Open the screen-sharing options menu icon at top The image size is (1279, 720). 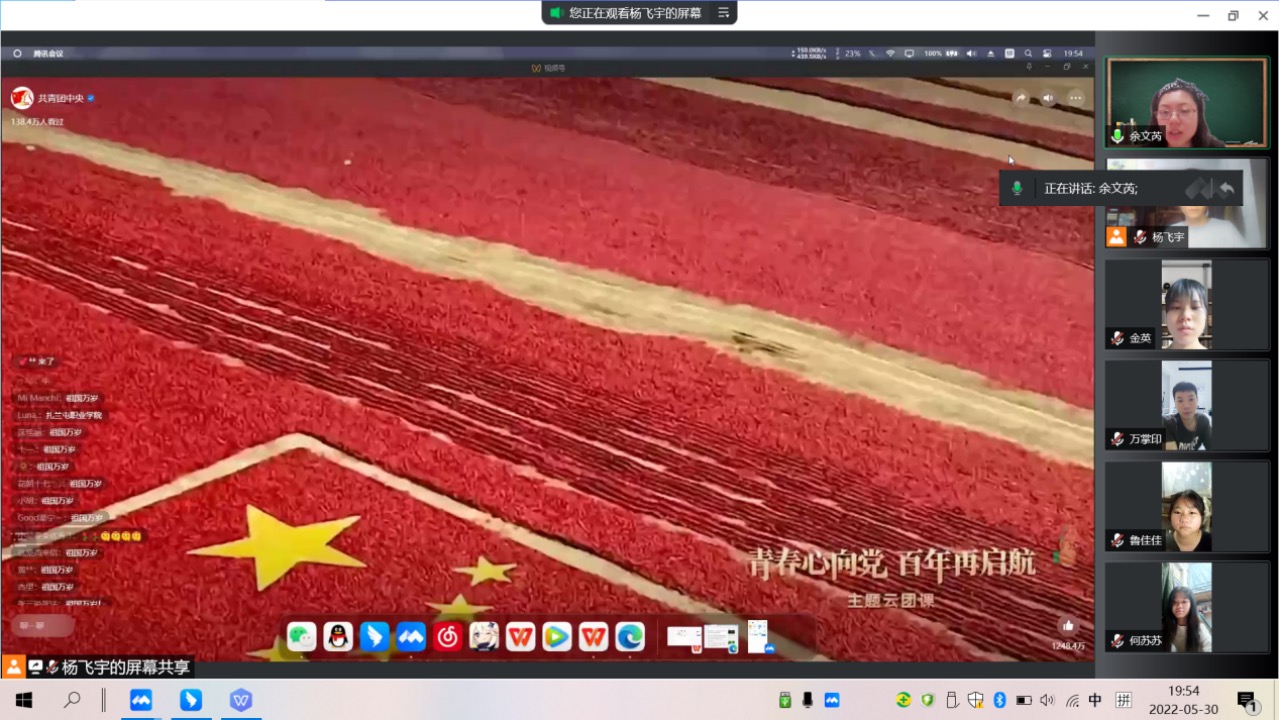click(723, 13)
